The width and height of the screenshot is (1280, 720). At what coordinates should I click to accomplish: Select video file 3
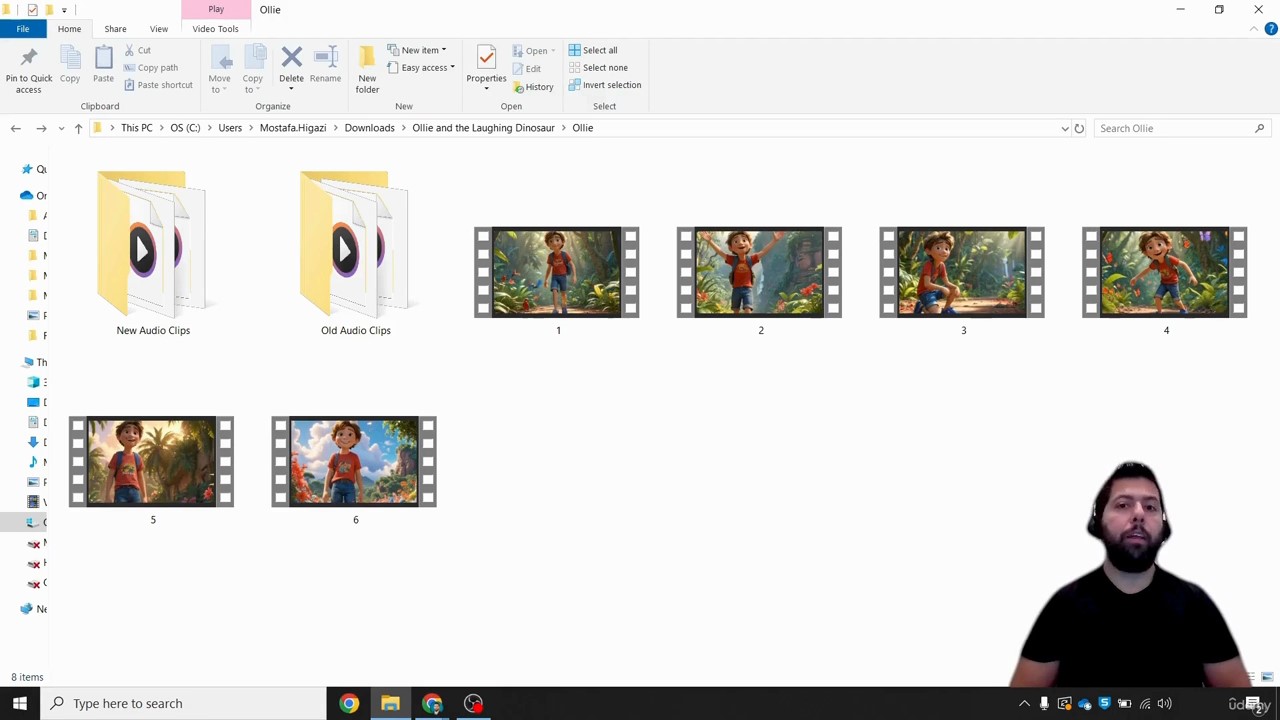click(x=962, y=280)
